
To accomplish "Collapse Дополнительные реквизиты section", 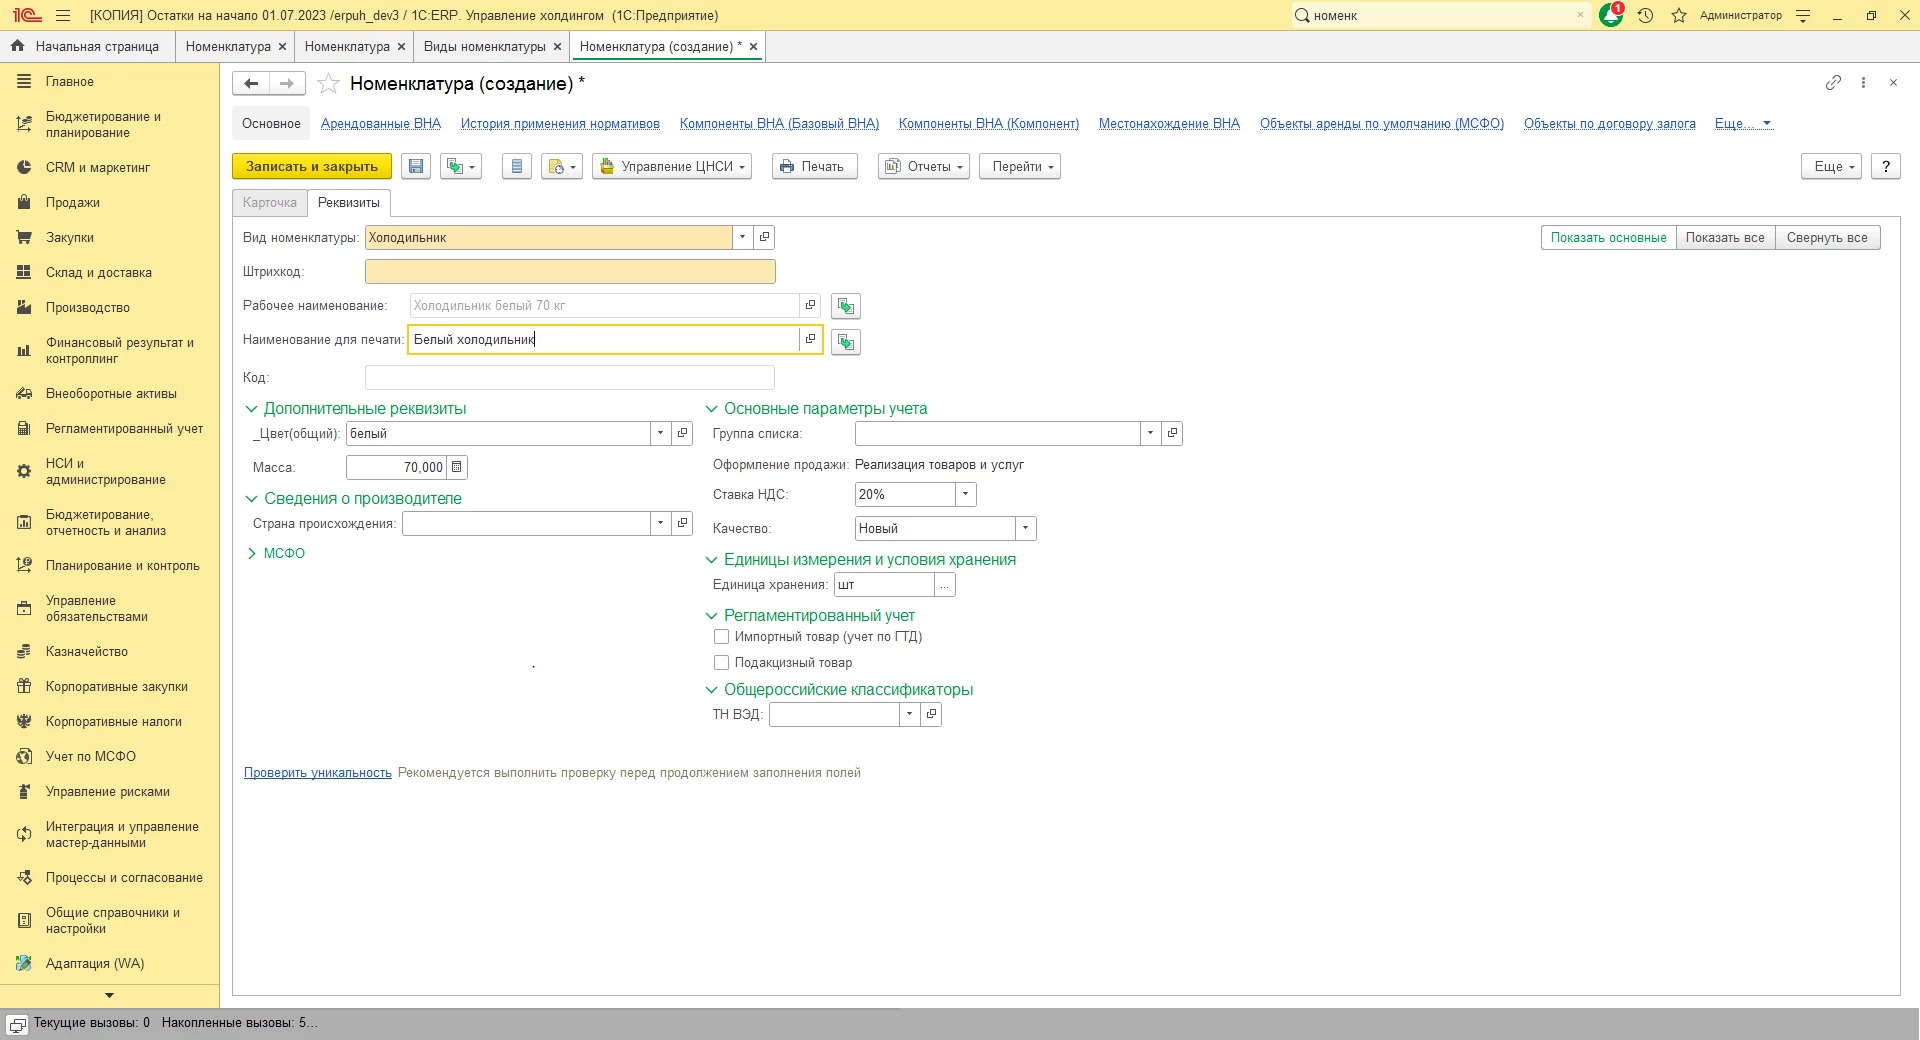I will (x=252, y=409).
